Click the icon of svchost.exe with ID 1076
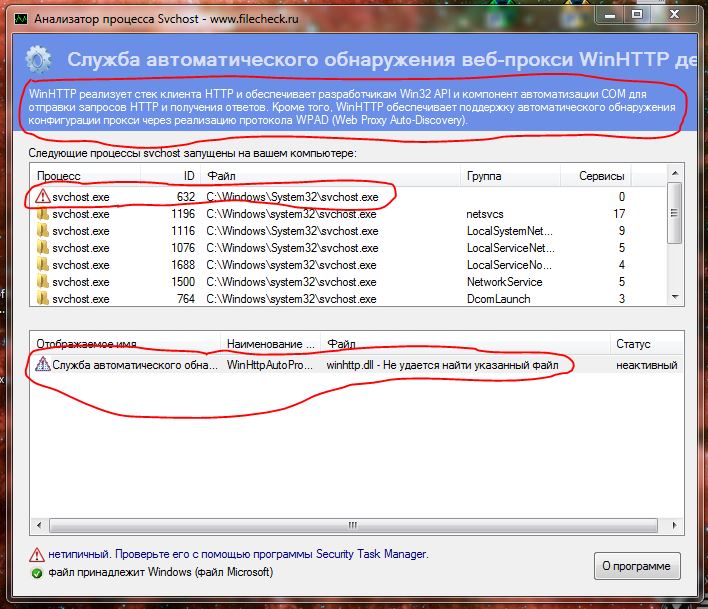The height and width of the screenshot is (609, 708). click(x=43, y=247)
